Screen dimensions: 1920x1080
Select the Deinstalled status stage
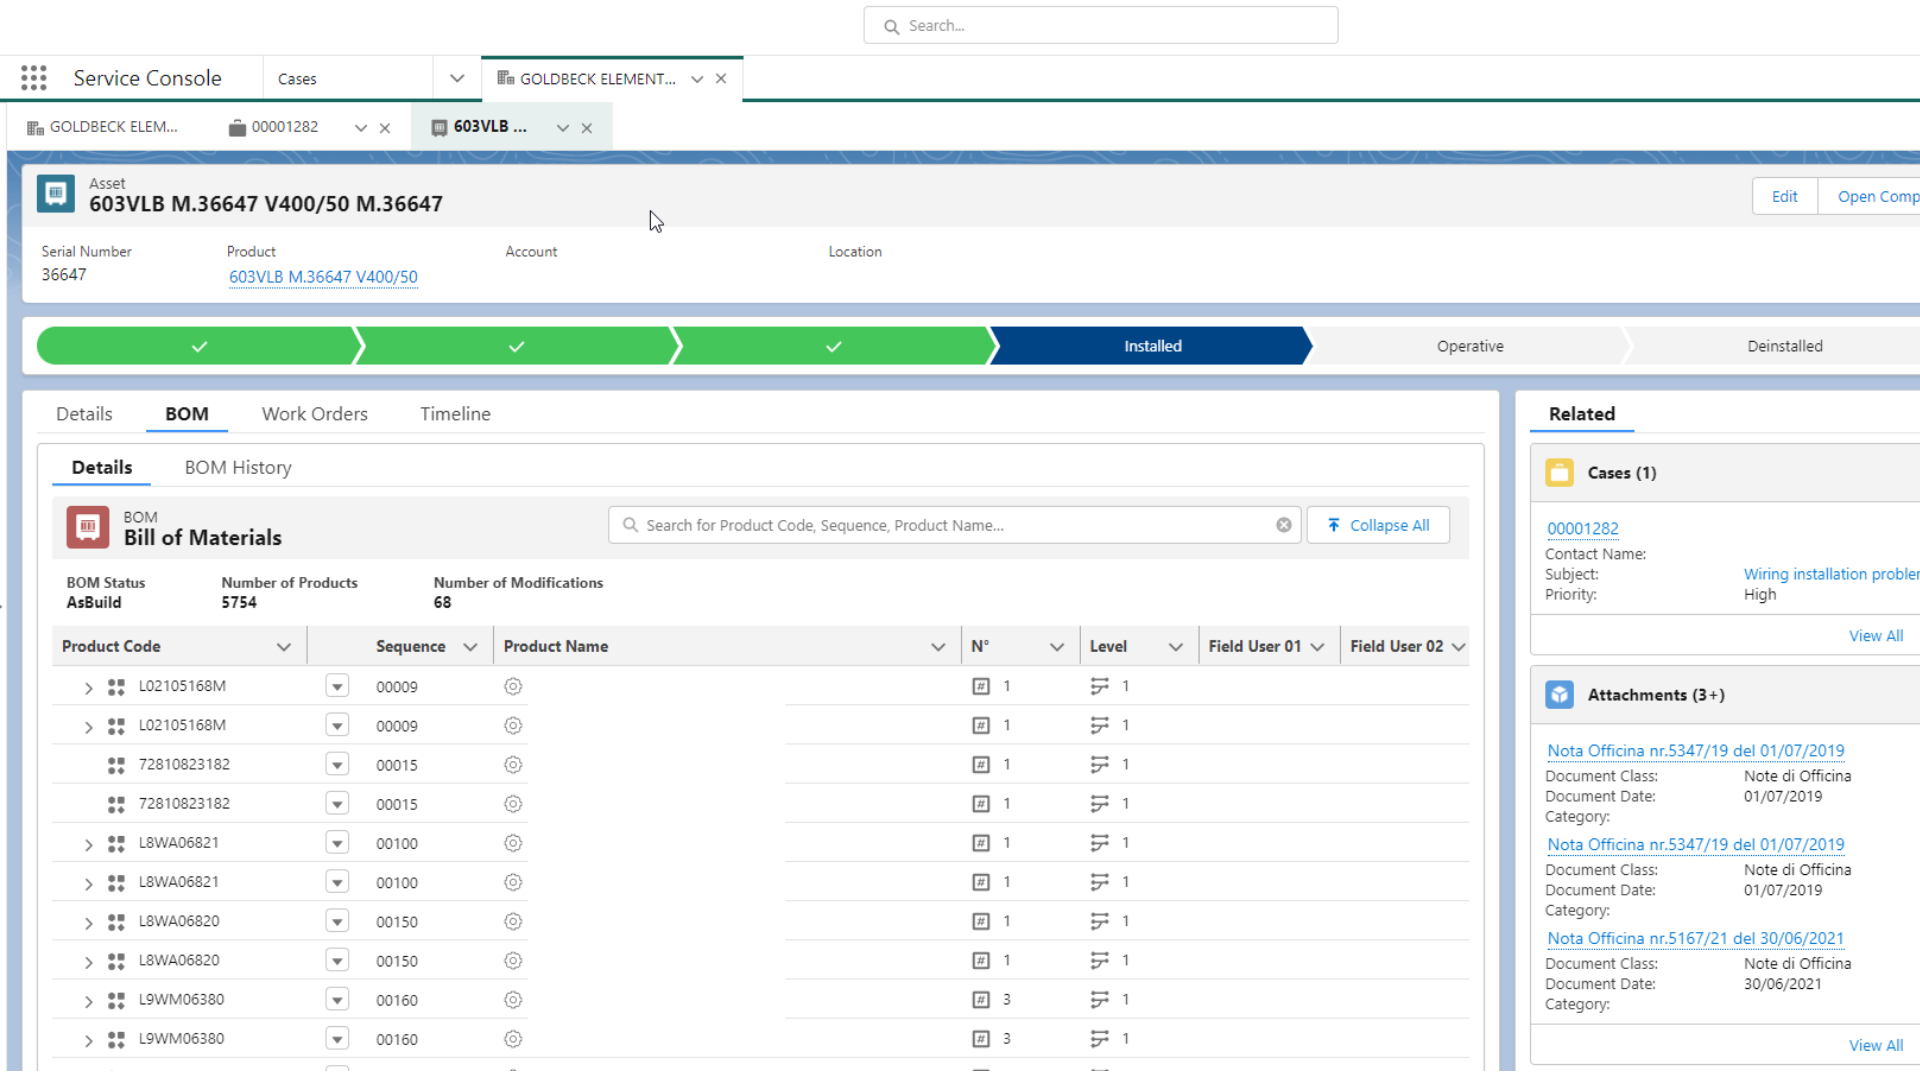click(1784, 346)
